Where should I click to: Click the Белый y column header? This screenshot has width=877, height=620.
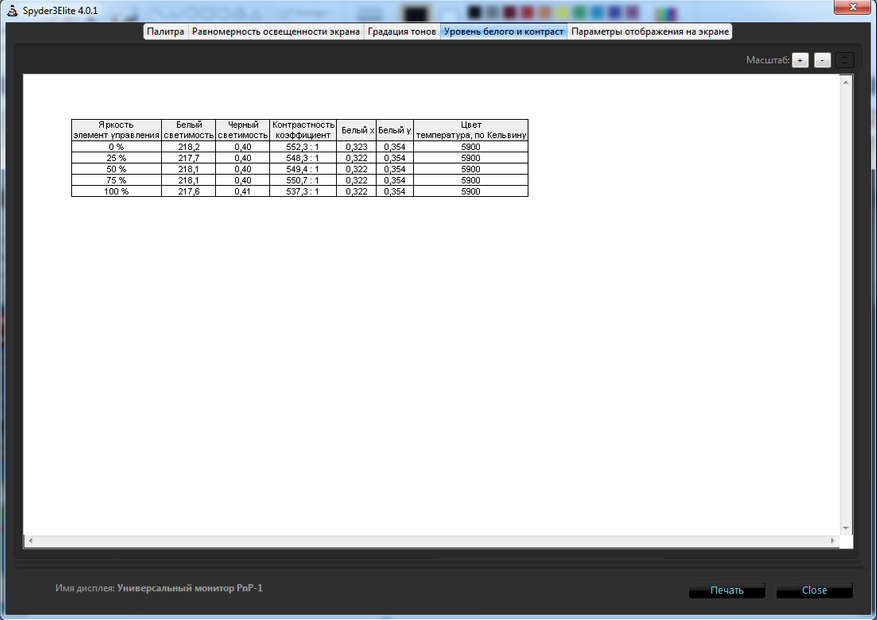click(x=395, y=130)
